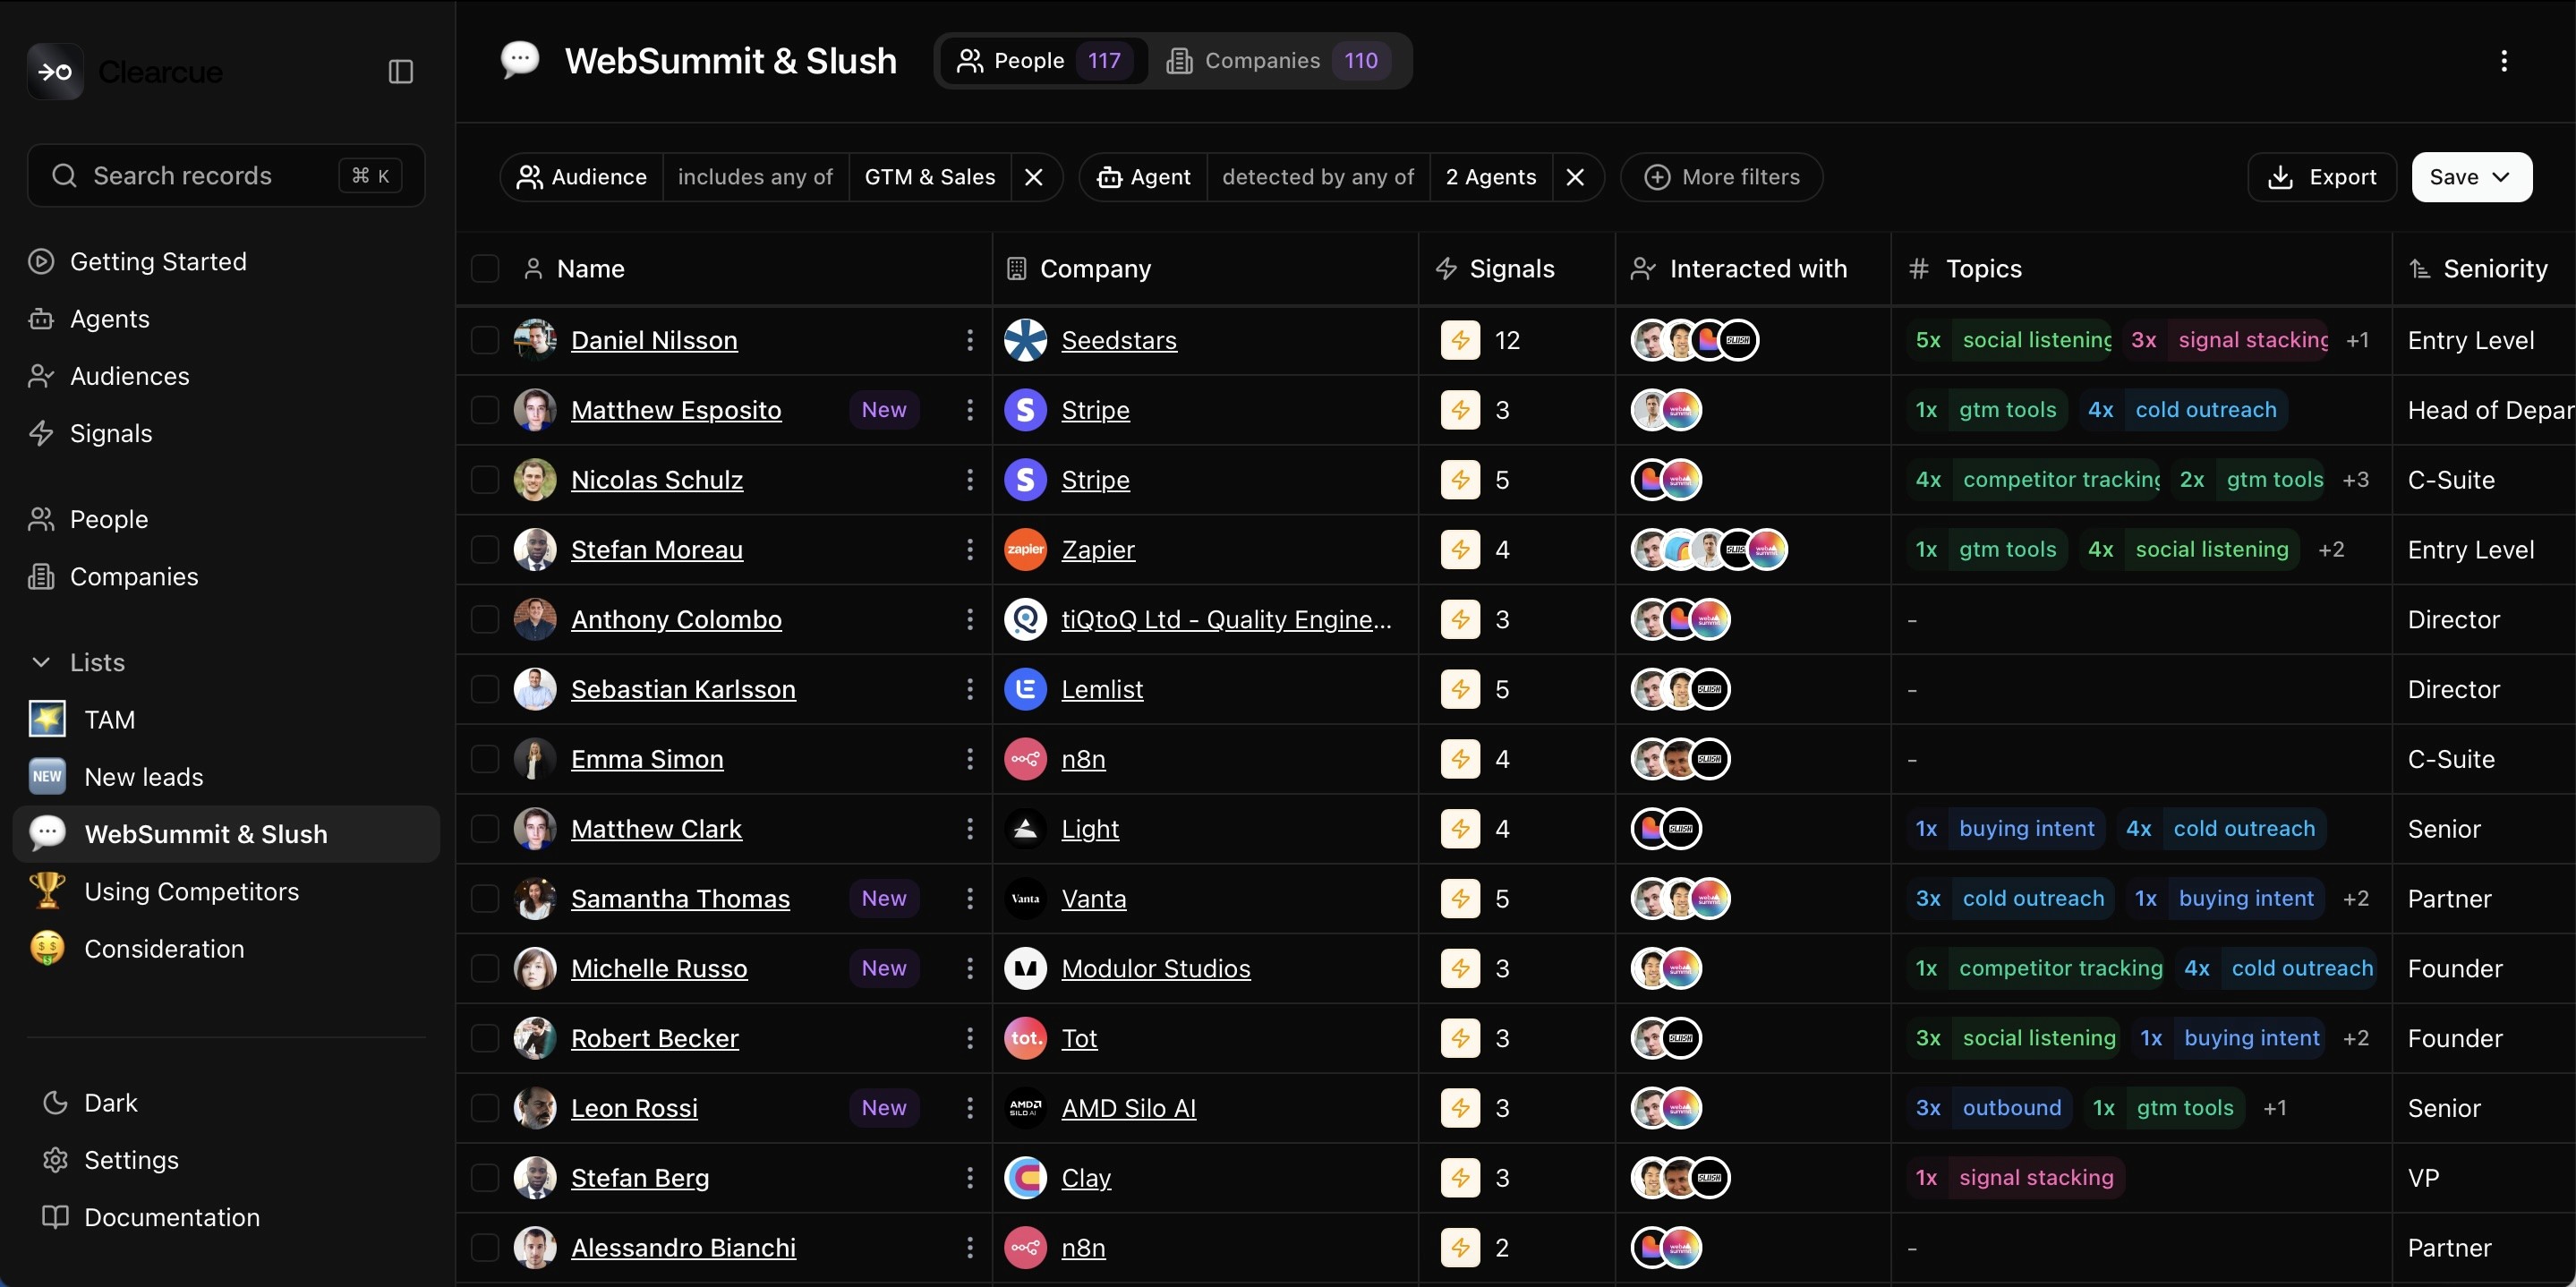Click Matthew Esposito's avatar
The image size is (2576, 1287).
[x=535, y=410]
